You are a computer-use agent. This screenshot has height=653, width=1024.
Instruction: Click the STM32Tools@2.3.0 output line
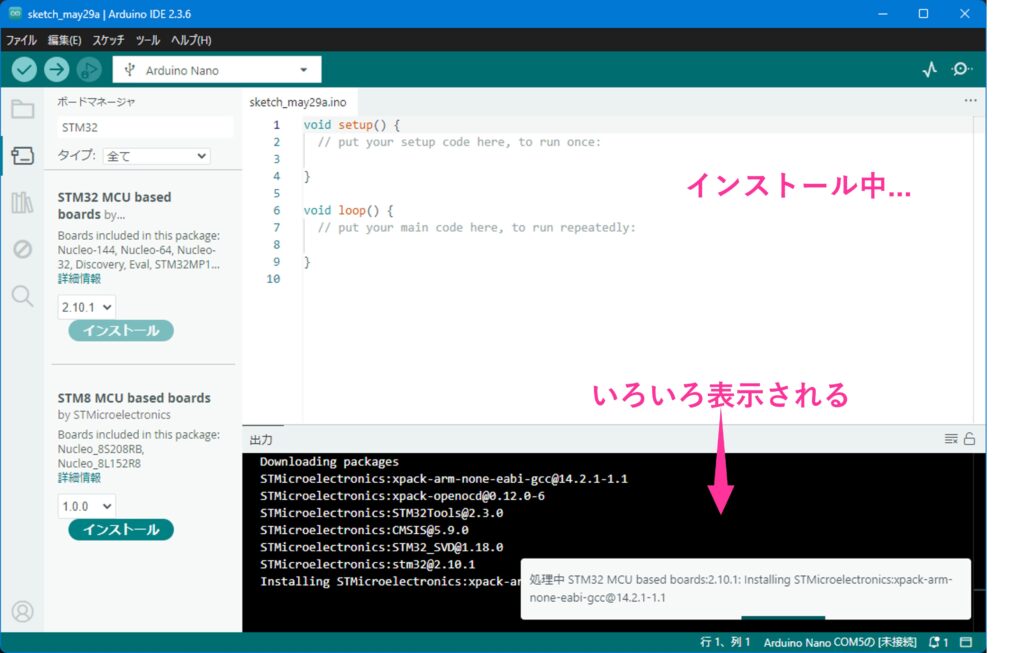pyautogui.click(x=381, y=513)
